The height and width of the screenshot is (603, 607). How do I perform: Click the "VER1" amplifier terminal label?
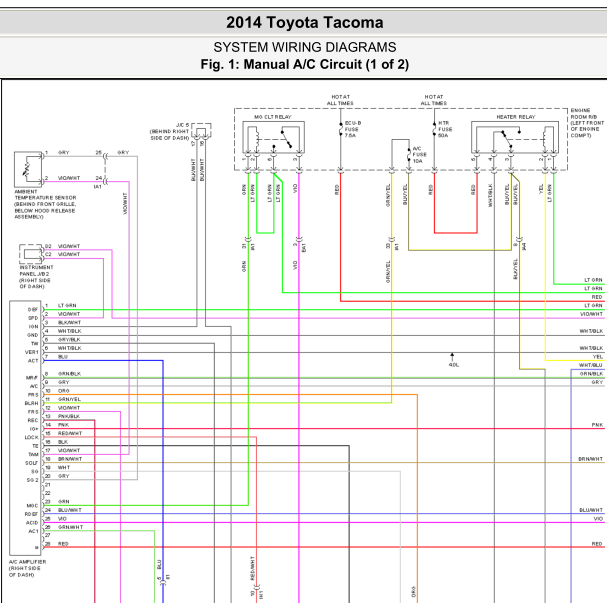pos(31,352)
